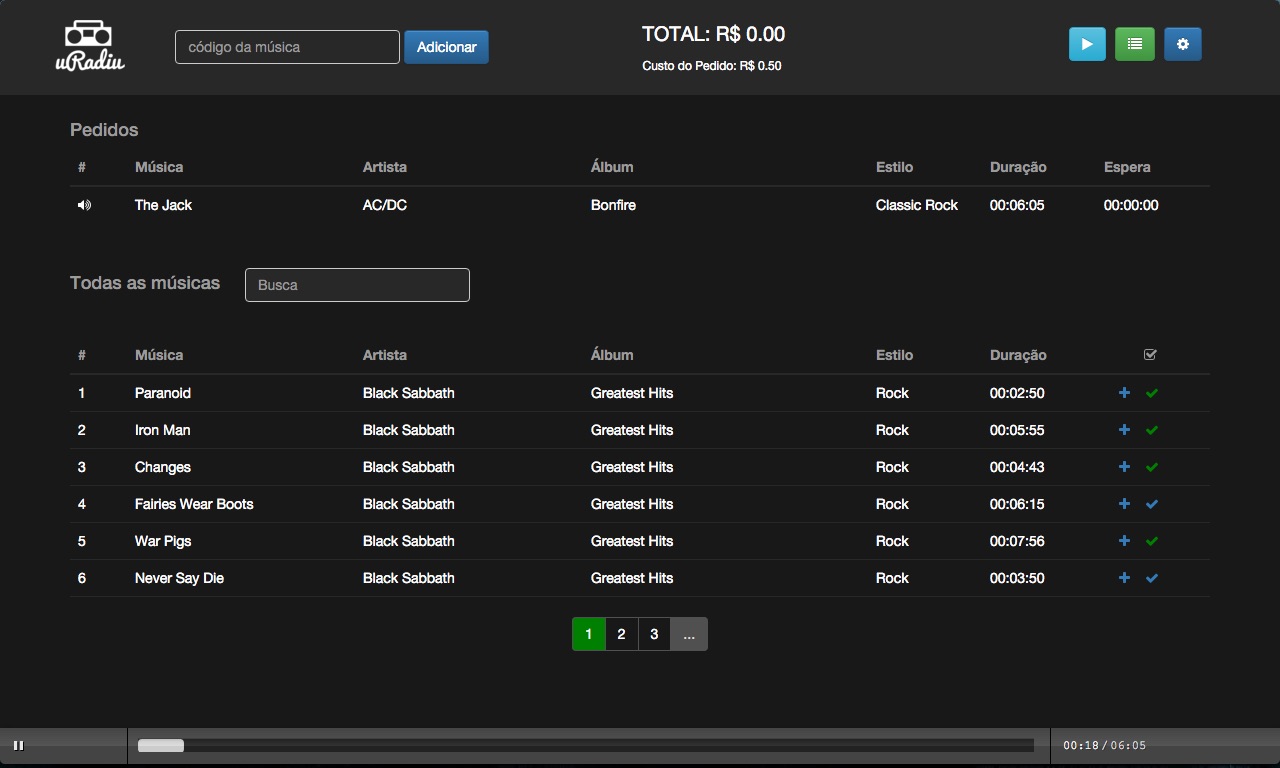Select page 1 in the pagination
This screenshot has height=768, width=1280.
pyautogui.click(x=589, y=634)
